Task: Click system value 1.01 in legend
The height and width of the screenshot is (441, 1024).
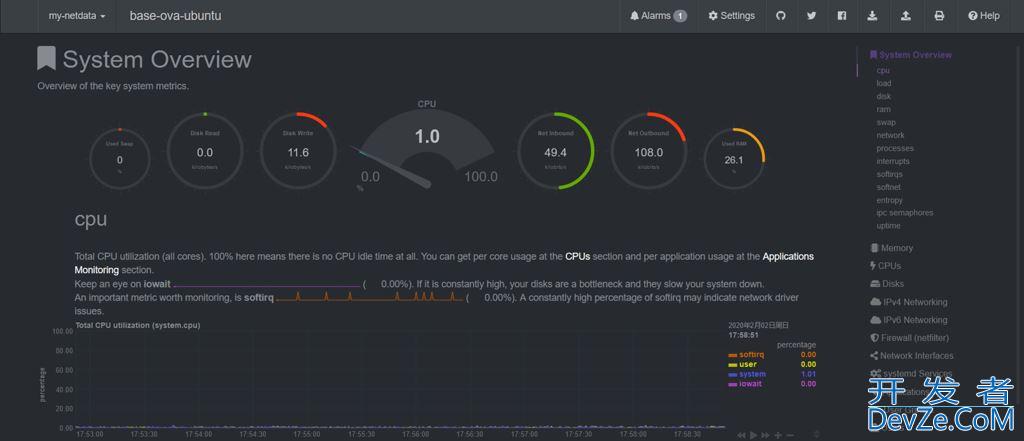Action: pyautogui.click(x=808, y=374)
